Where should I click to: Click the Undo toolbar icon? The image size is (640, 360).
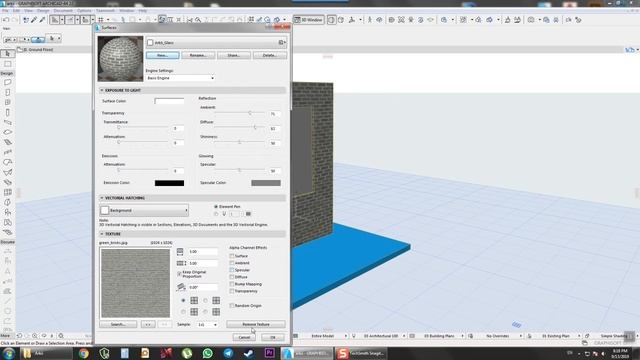pos(6,20)
